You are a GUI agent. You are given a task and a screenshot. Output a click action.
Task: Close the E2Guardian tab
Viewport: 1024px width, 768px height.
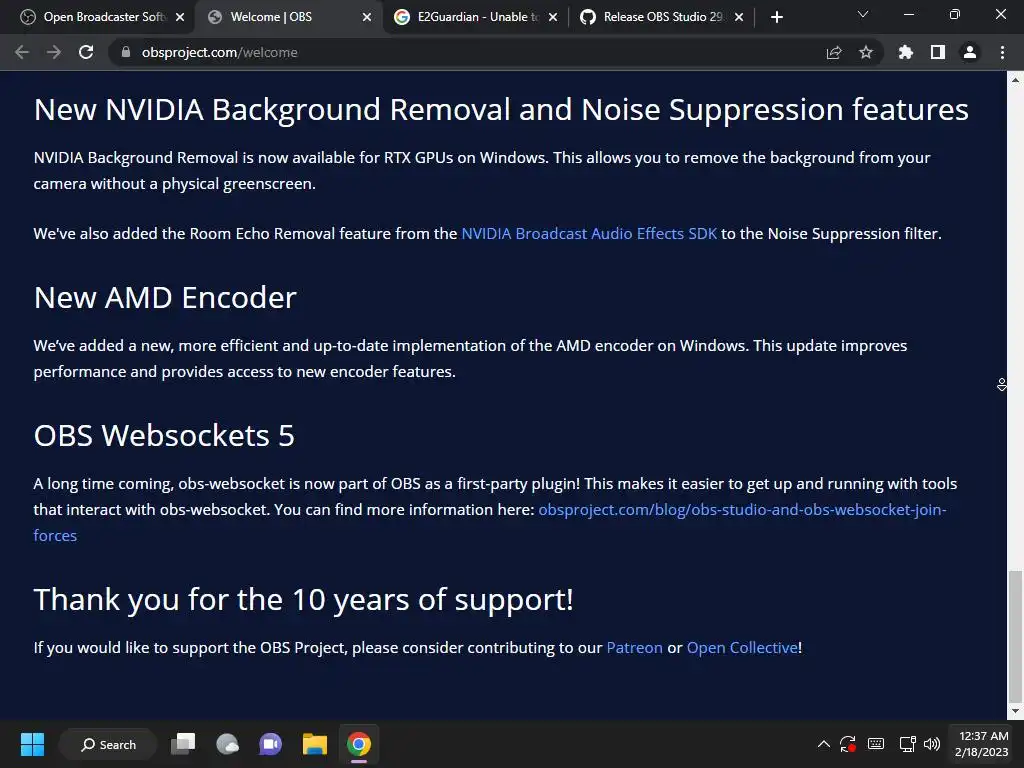(553, 17)
